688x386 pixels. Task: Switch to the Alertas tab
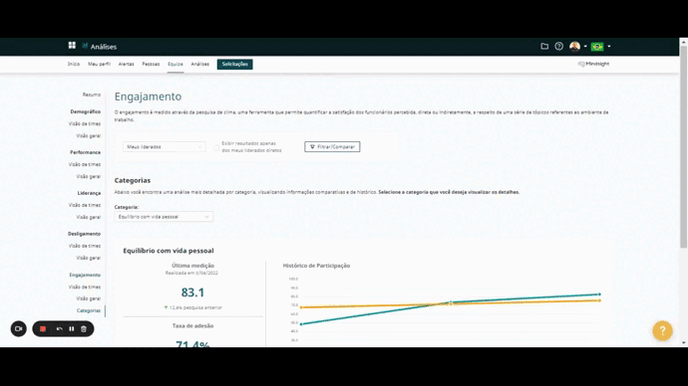[x=126, y=64]
